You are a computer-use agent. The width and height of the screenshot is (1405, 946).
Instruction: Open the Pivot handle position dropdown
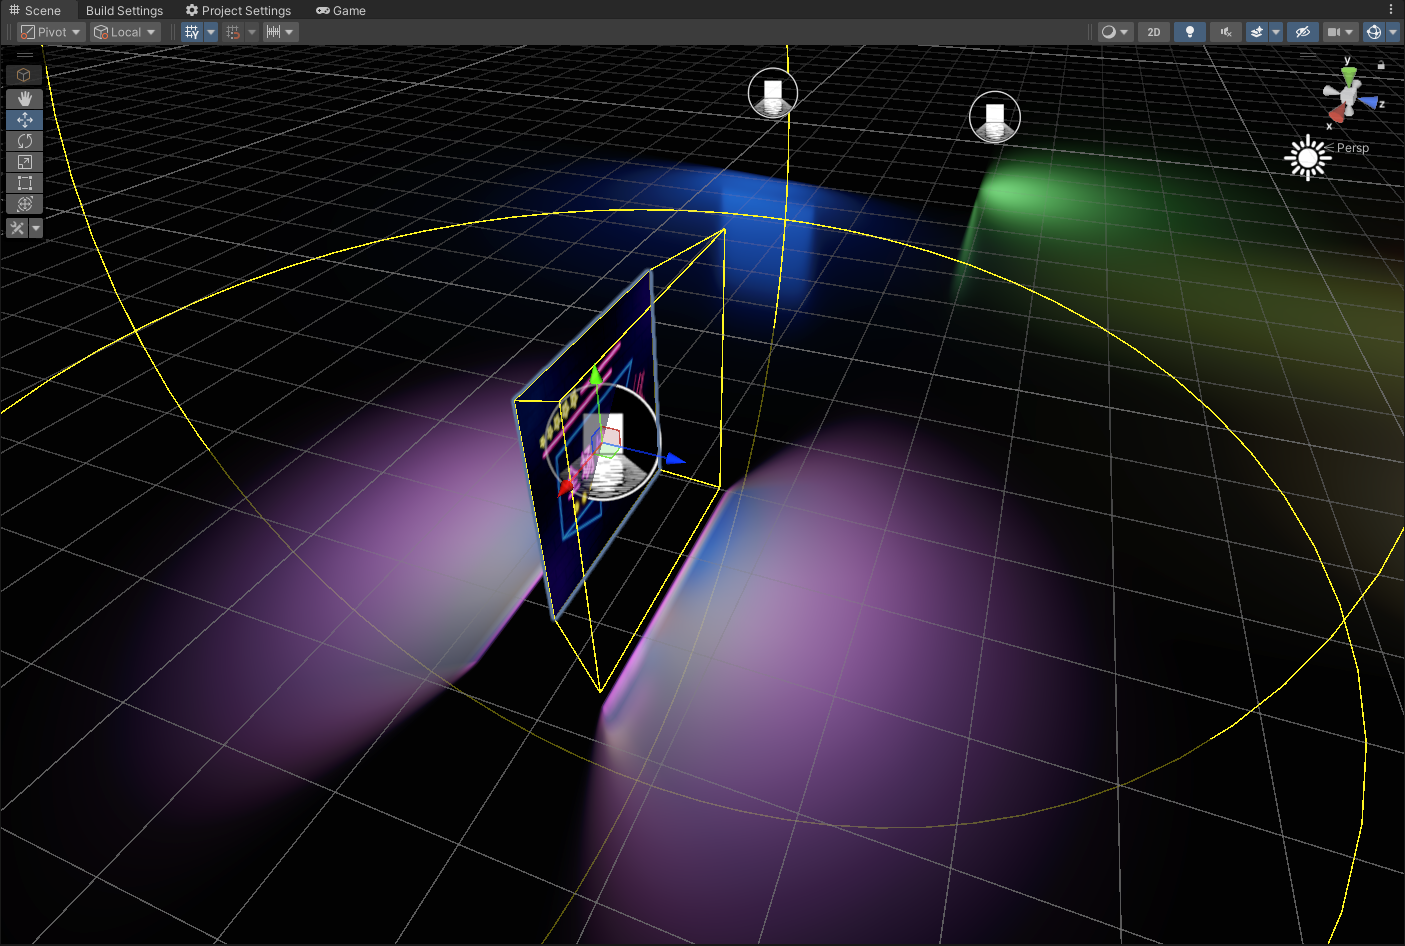click(50, 32)
